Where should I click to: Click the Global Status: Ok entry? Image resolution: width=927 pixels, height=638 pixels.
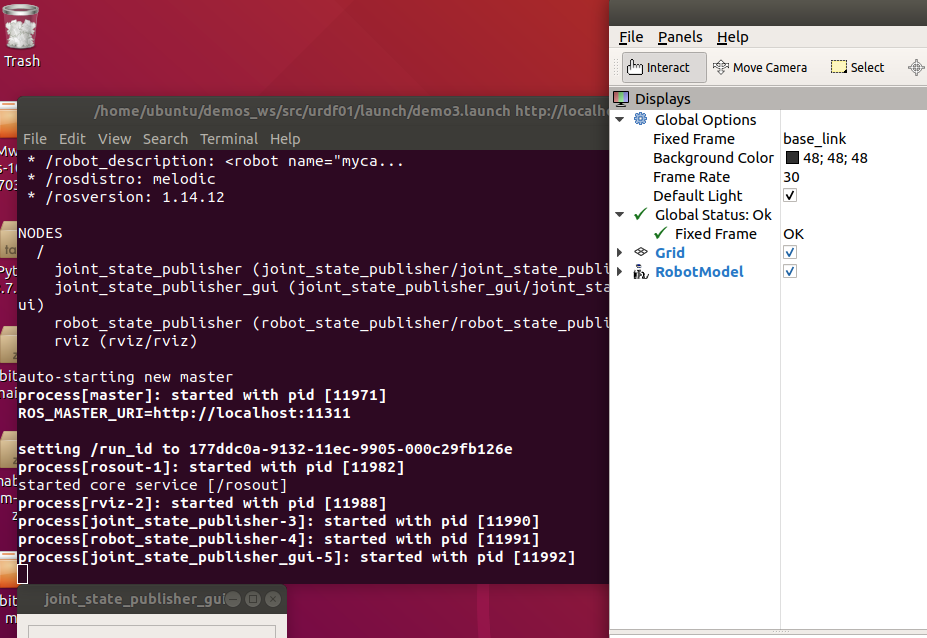click(713, 214)
